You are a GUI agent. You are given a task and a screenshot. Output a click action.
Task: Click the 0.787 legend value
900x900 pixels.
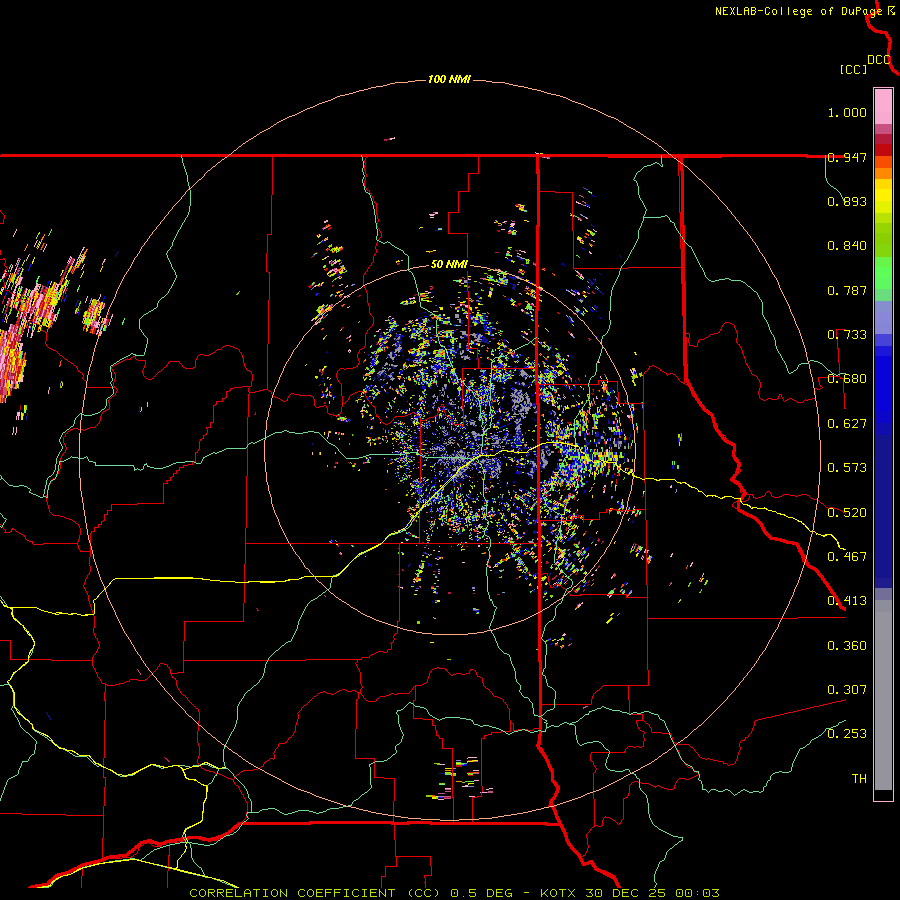coord(847,290)
